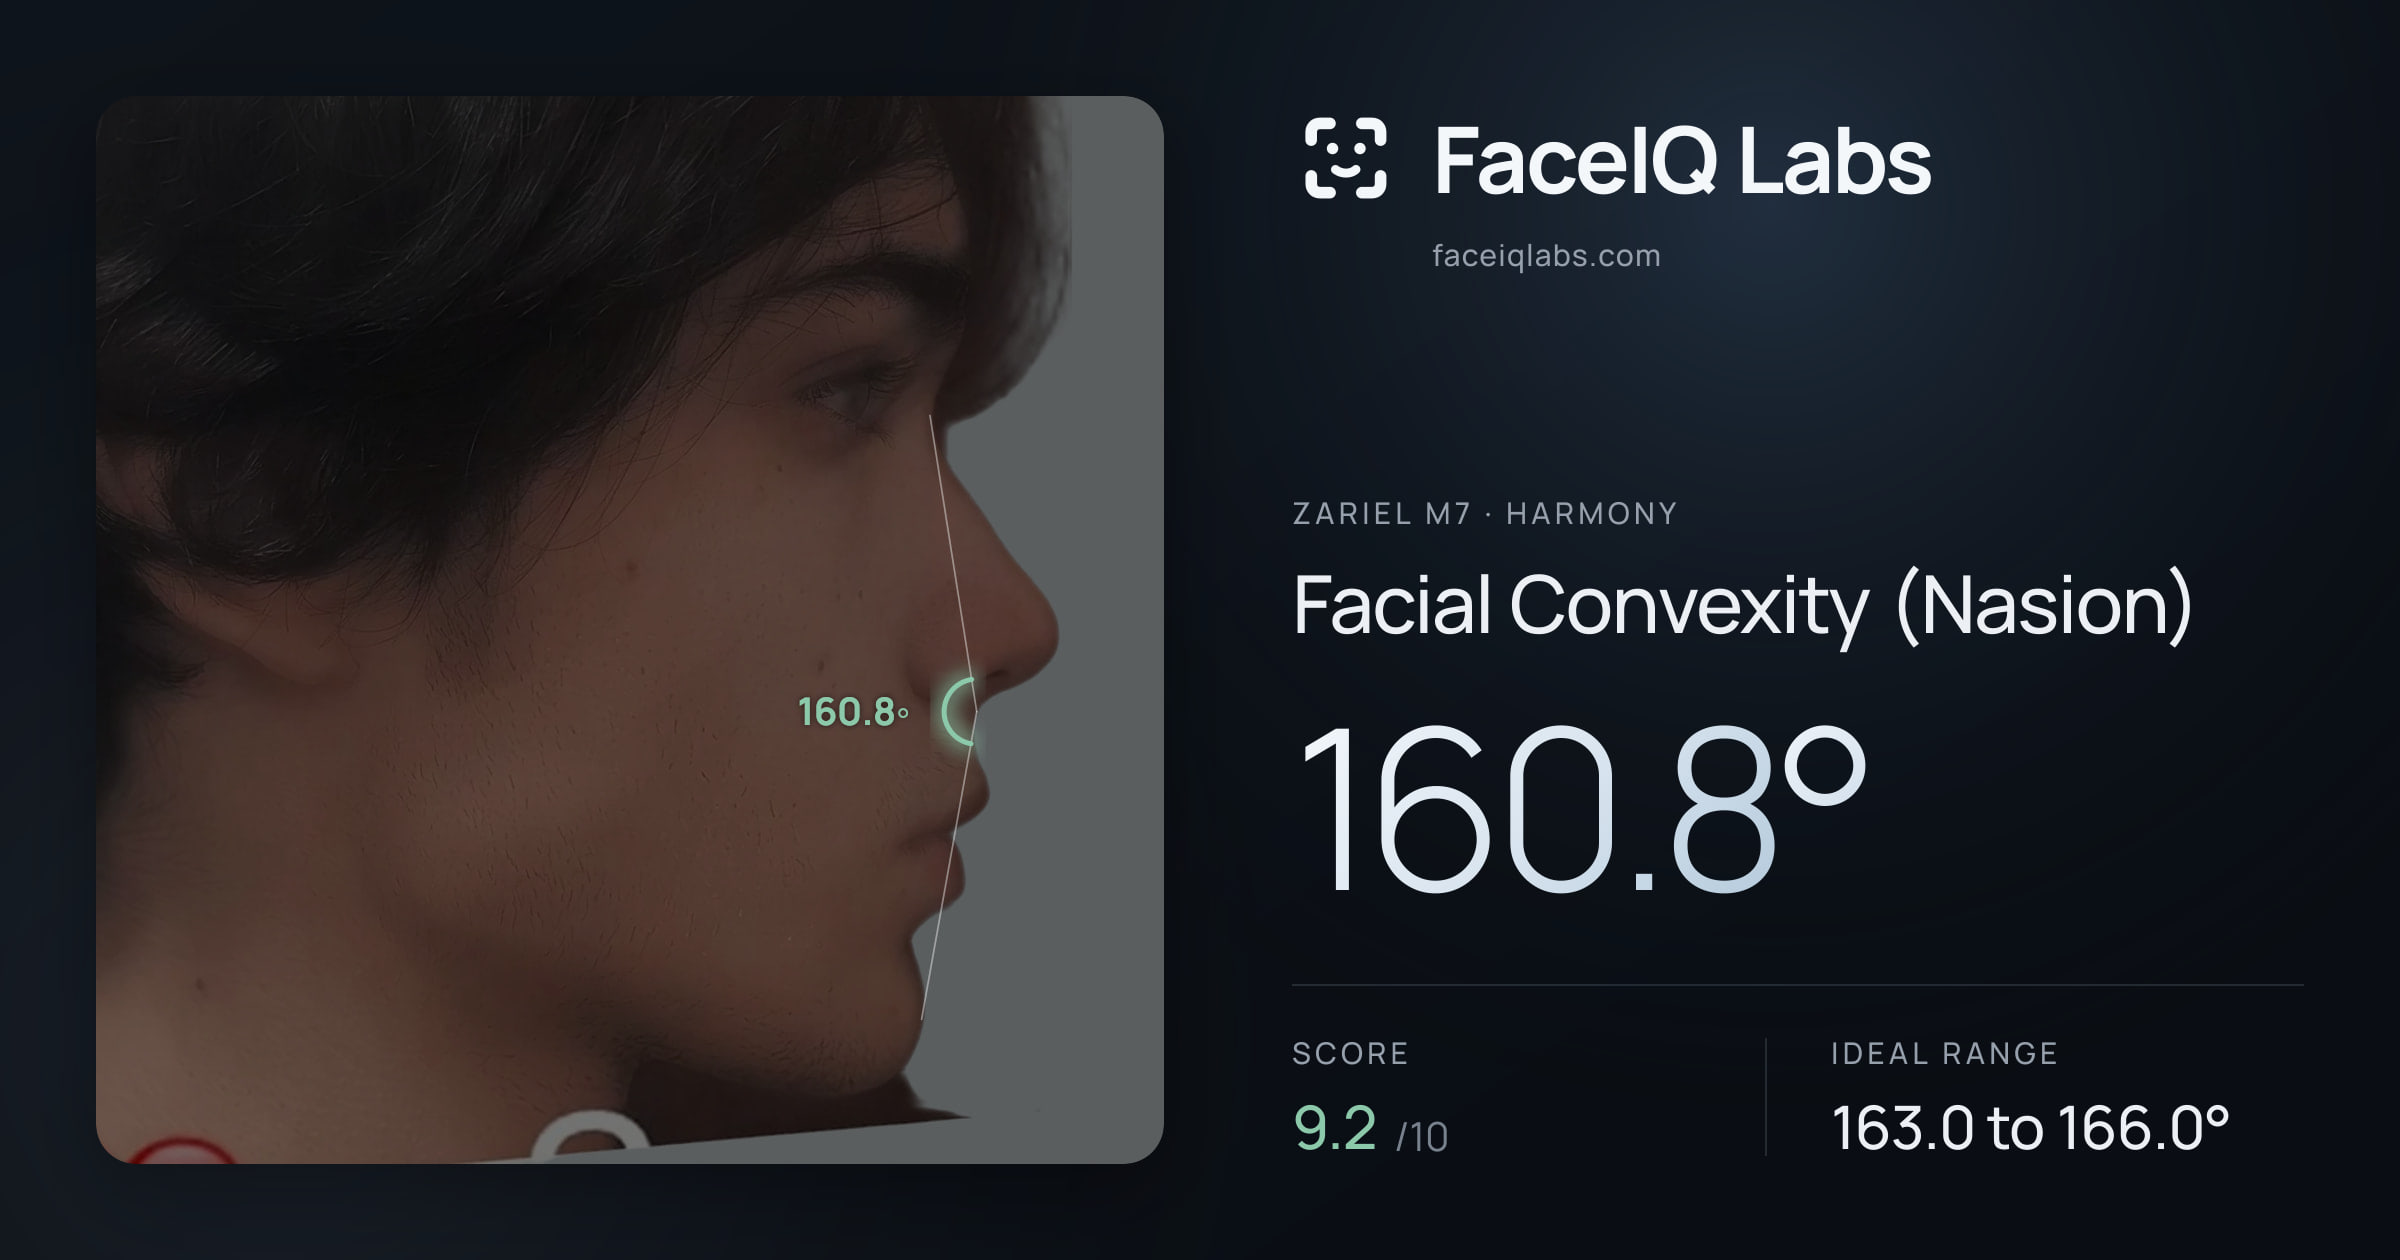The image size is (2400, 1260).
Task: Select the 163.0 to 166.0° range text
Action: (2030, 1128)
